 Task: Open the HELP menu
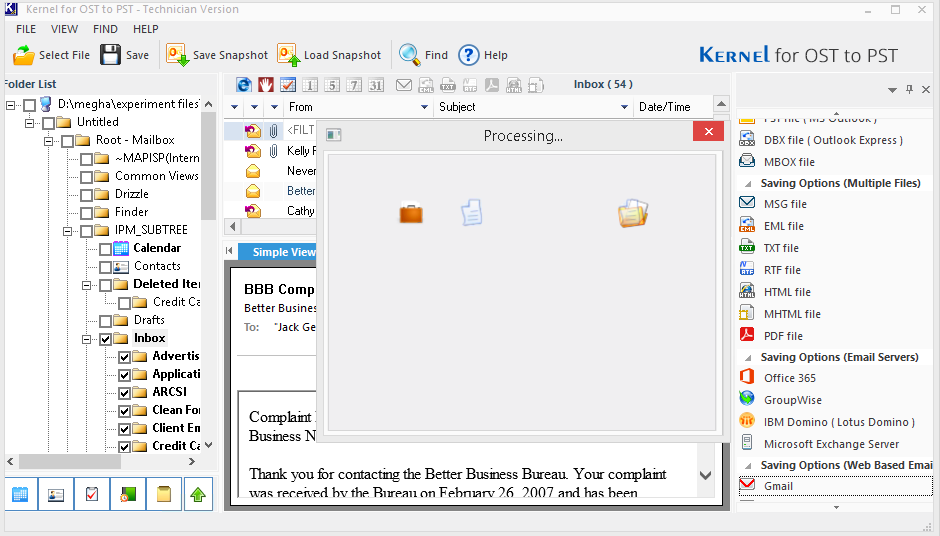click(146, 29)
